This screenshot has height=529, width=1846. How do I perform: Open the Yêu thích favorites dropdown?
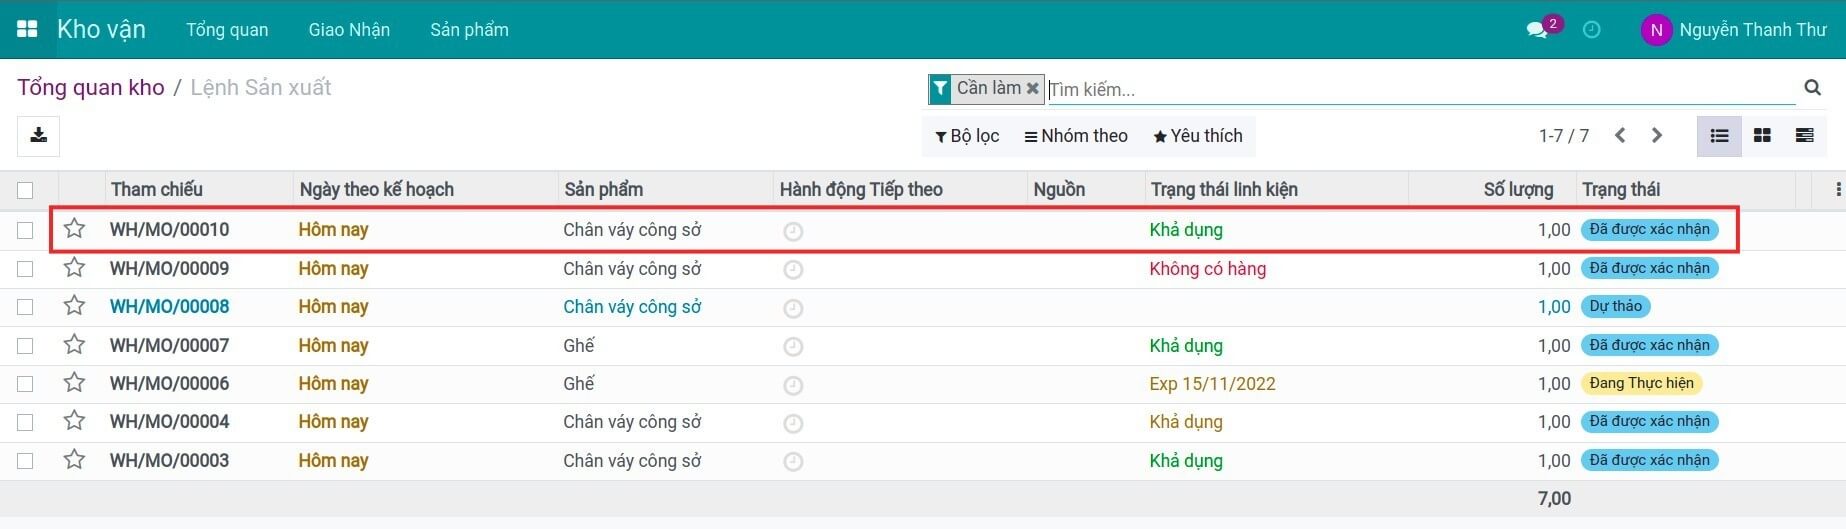(x=1198, y=136)
